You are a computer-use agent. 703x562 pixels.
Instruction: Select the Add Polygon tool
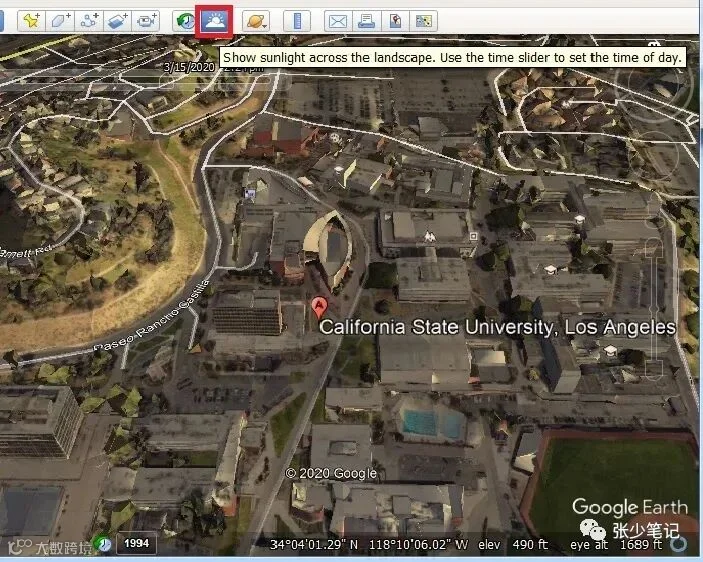(x=60, y=21)
